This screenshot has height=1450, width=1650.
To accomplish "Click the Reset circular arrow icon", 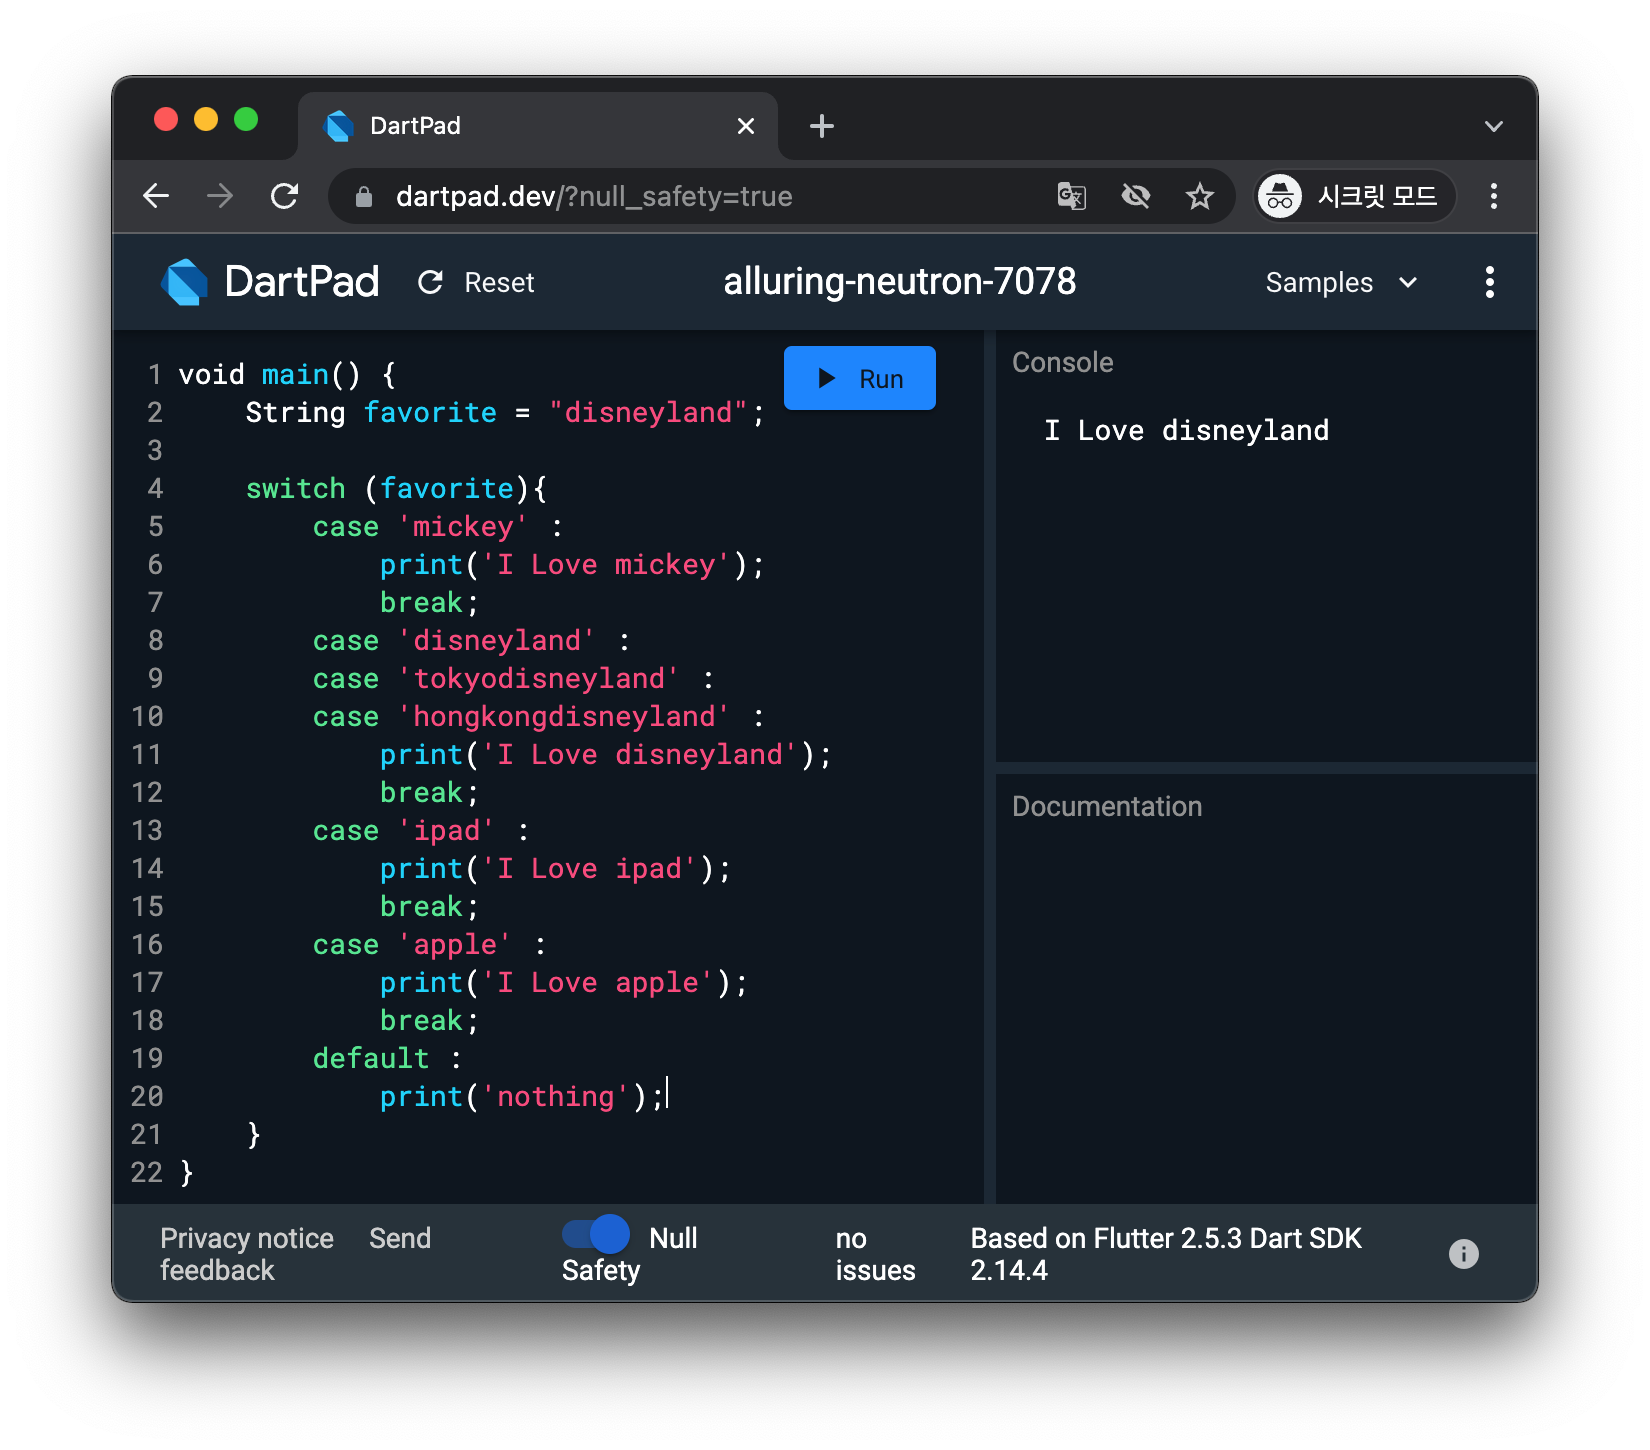I will point(431,283).
